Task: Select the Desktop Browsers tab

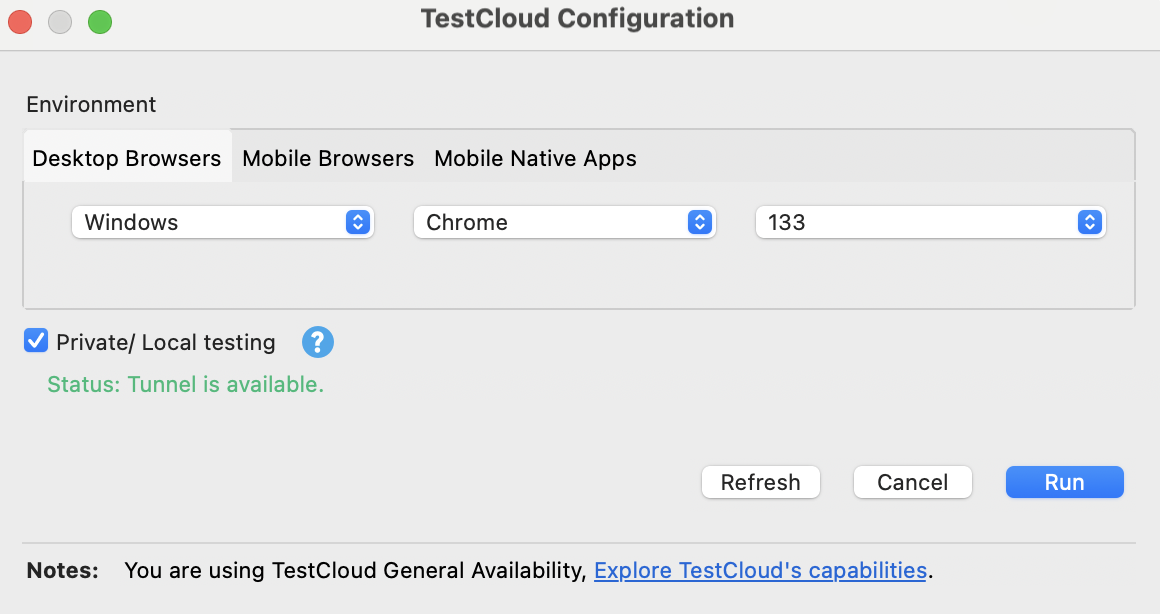Action: pos(127,158)
